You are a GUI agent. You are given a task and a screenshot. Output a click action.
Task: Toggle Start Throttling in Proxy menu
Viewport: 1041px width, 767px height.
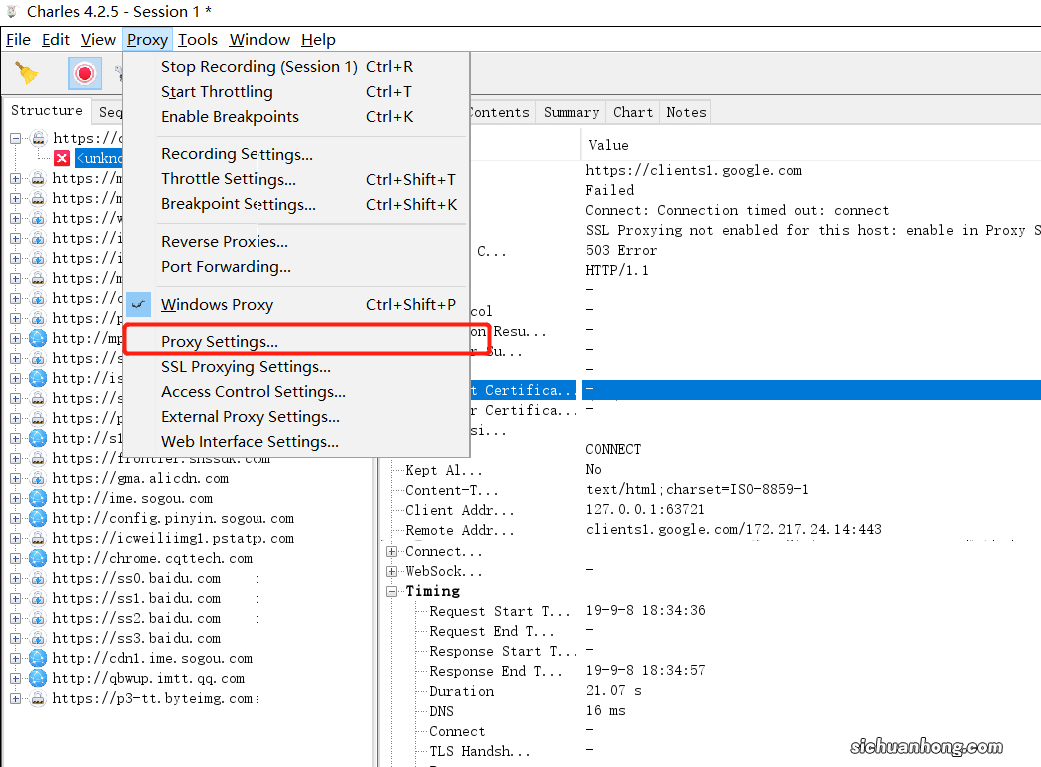[x=216, y=92]
